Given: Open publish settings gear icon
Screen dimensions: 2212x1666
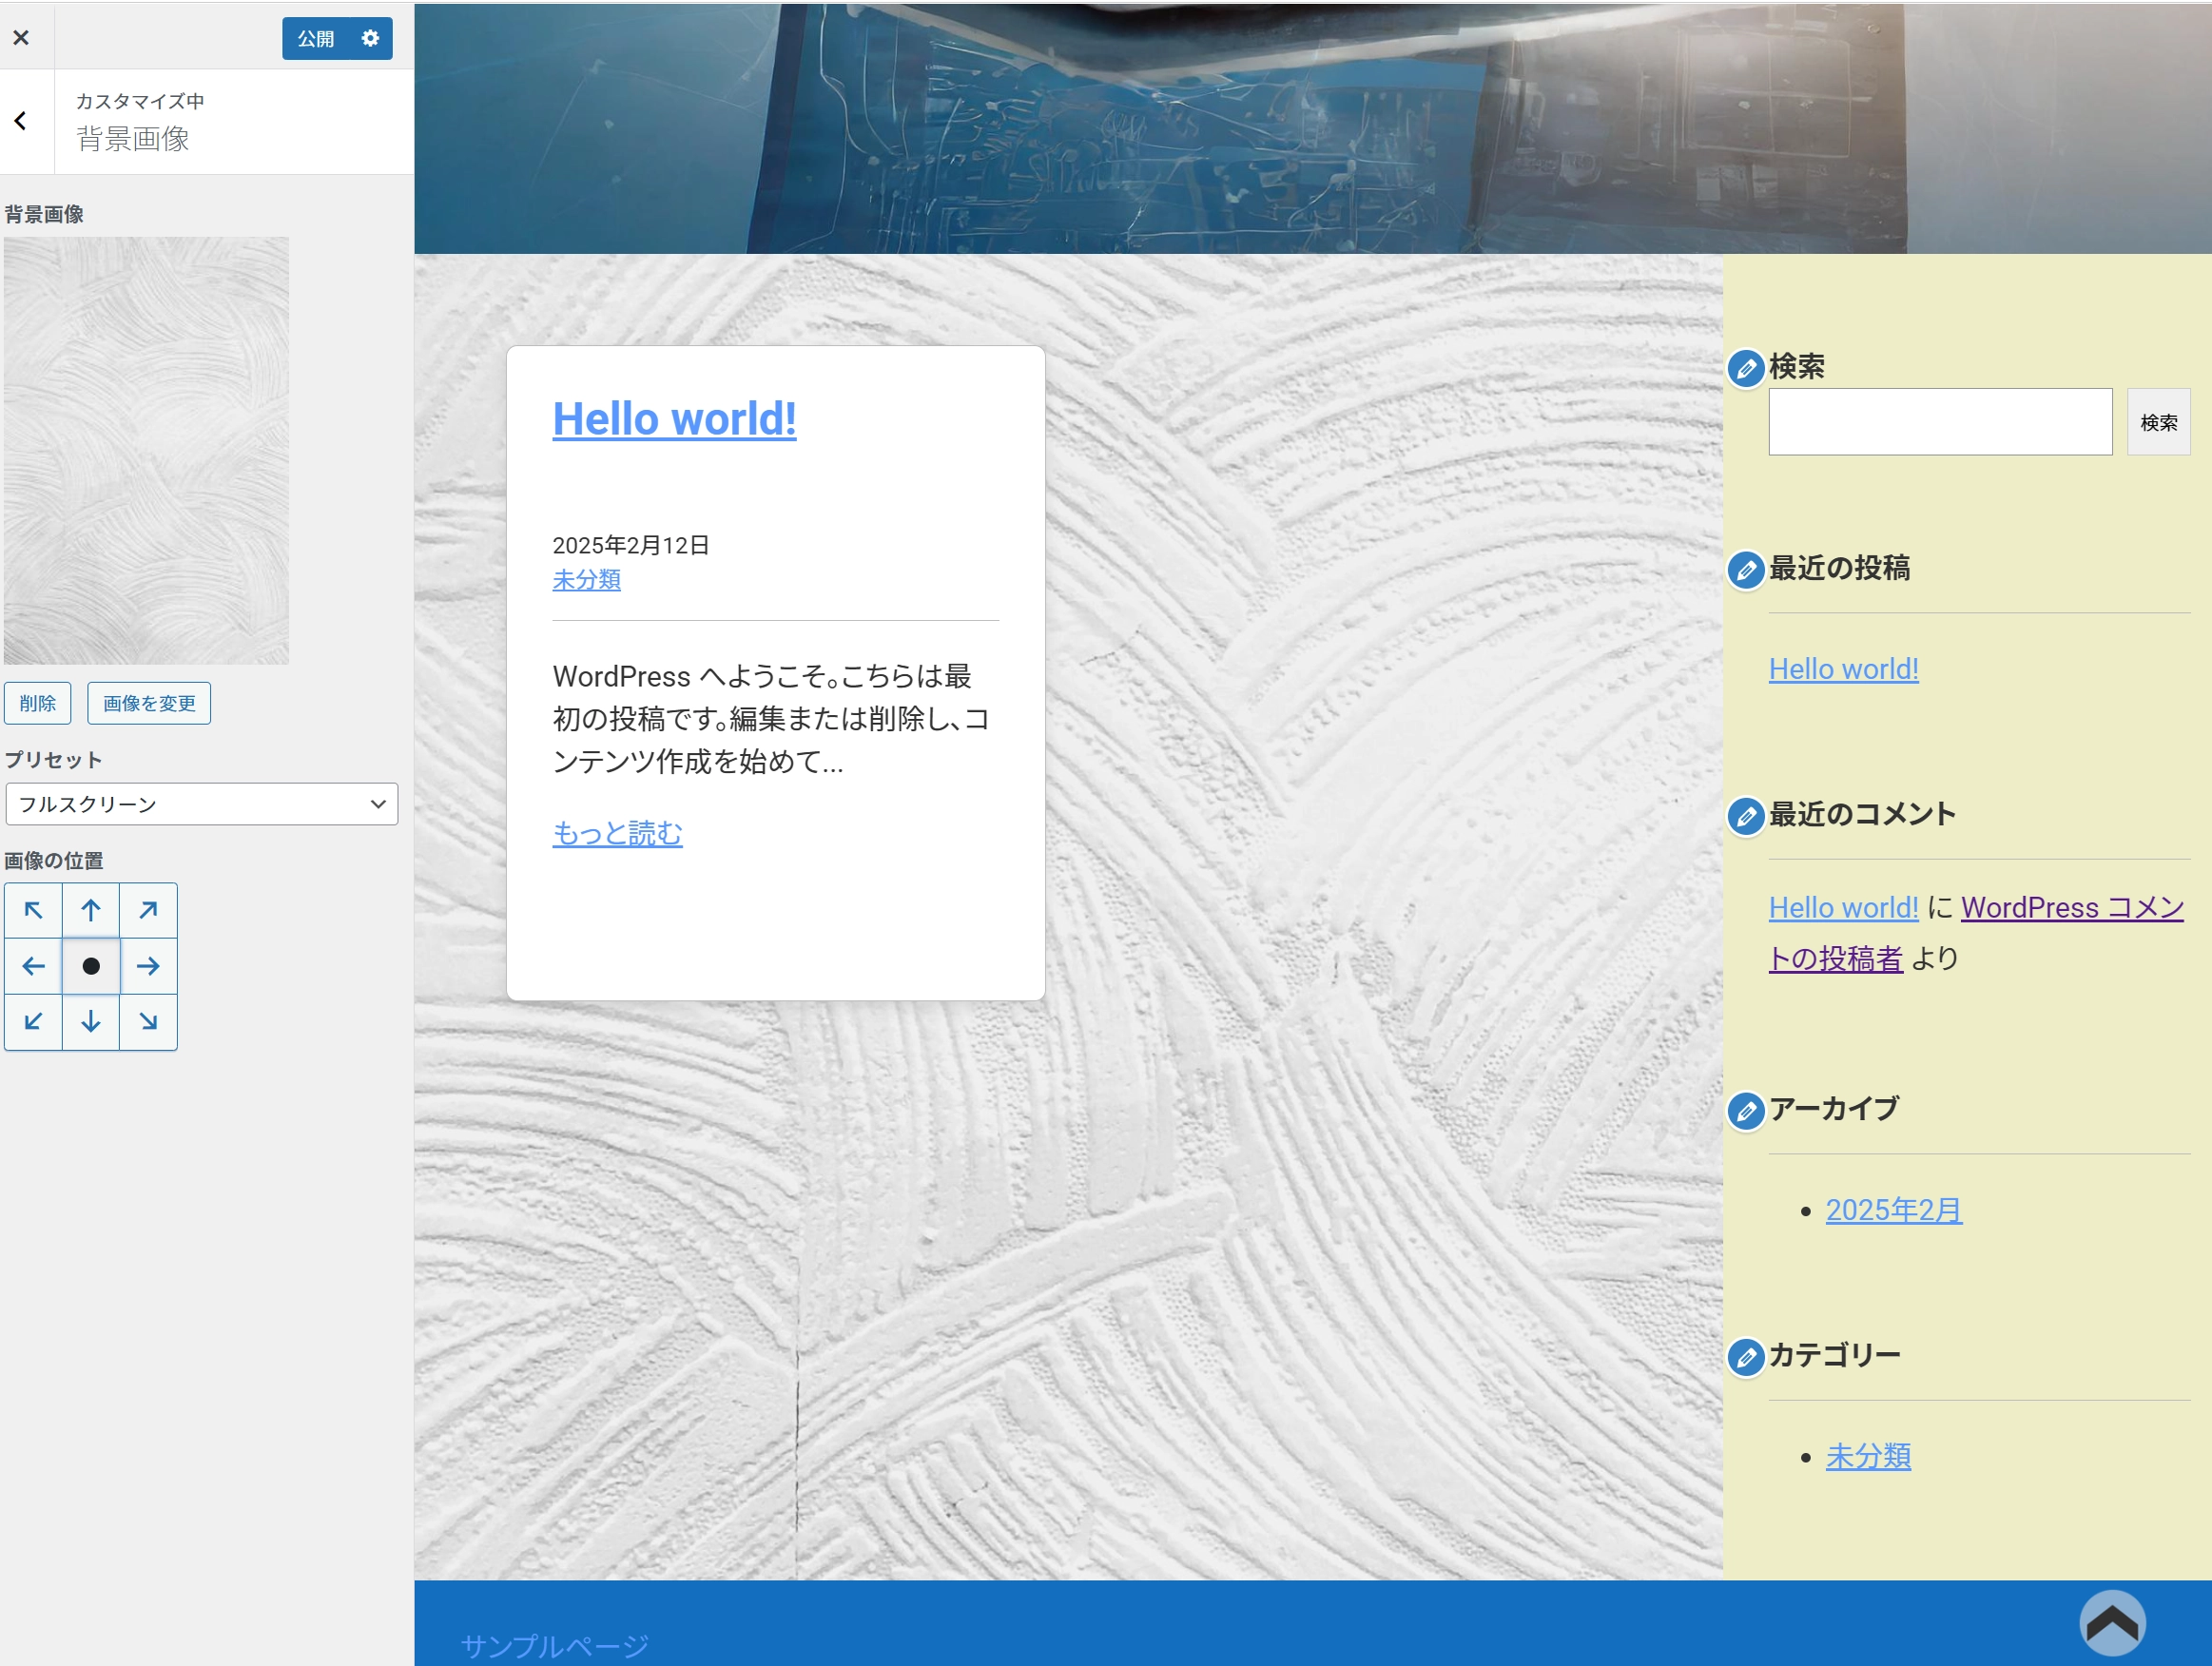Looking at the screenshot, I should pos(370,38).
